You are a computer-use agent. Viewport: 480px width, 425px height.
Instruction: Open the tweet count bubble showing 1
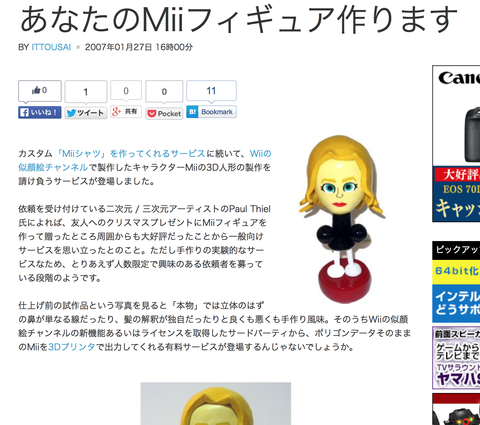(86, 91)
